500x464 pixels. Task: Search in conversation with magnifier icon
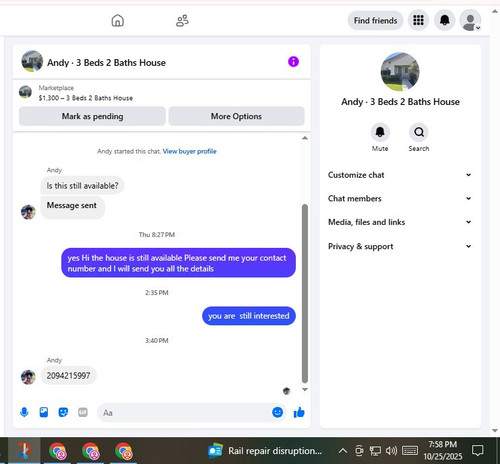pos(419,132)
